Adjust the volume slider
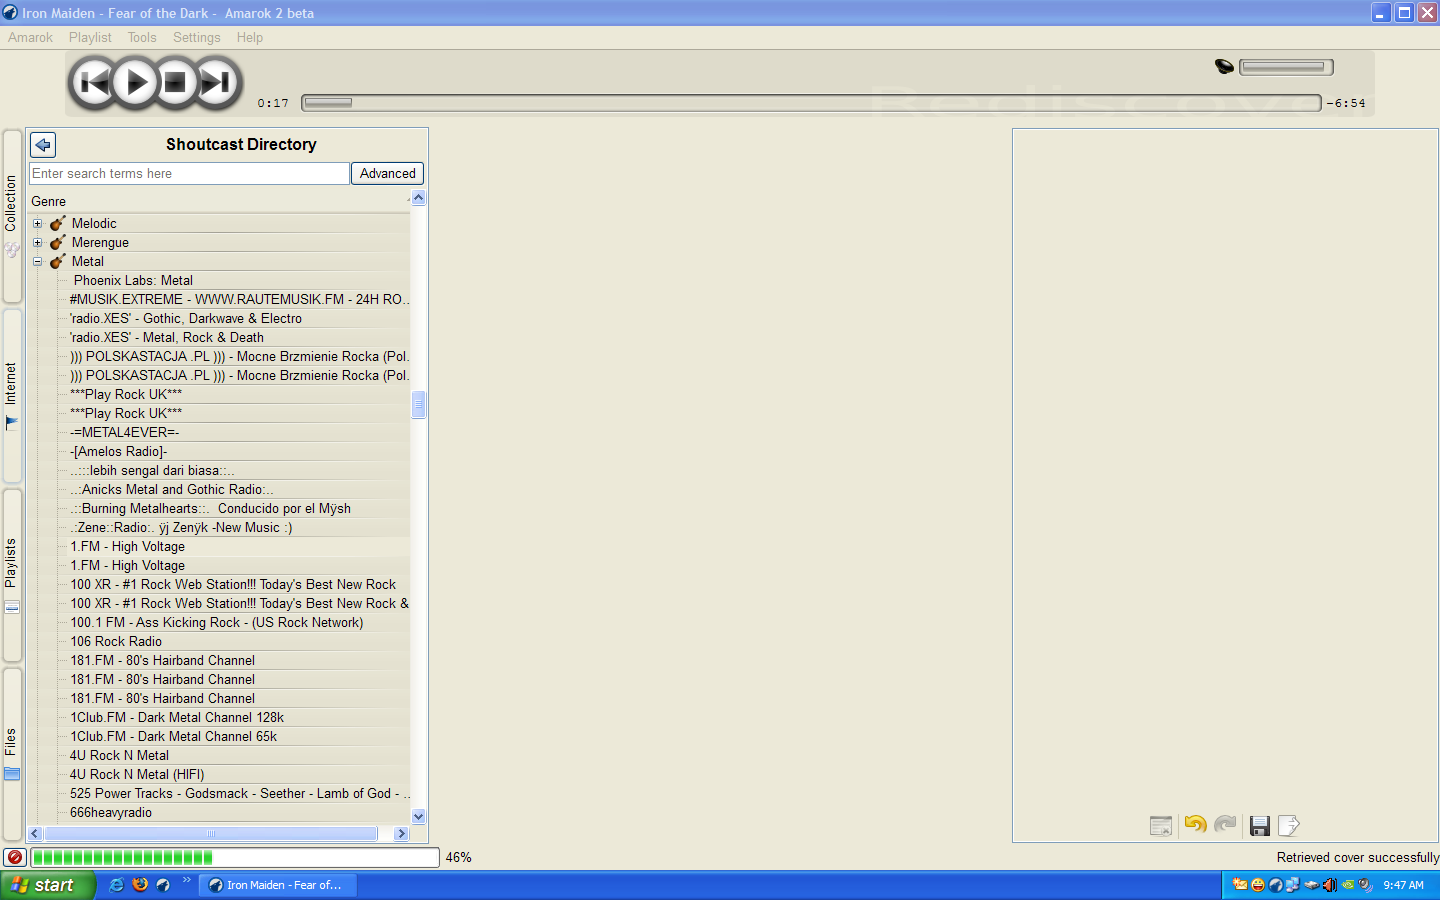The image size is (1440, 900). pyautogui.click(x=1286, y=67)
